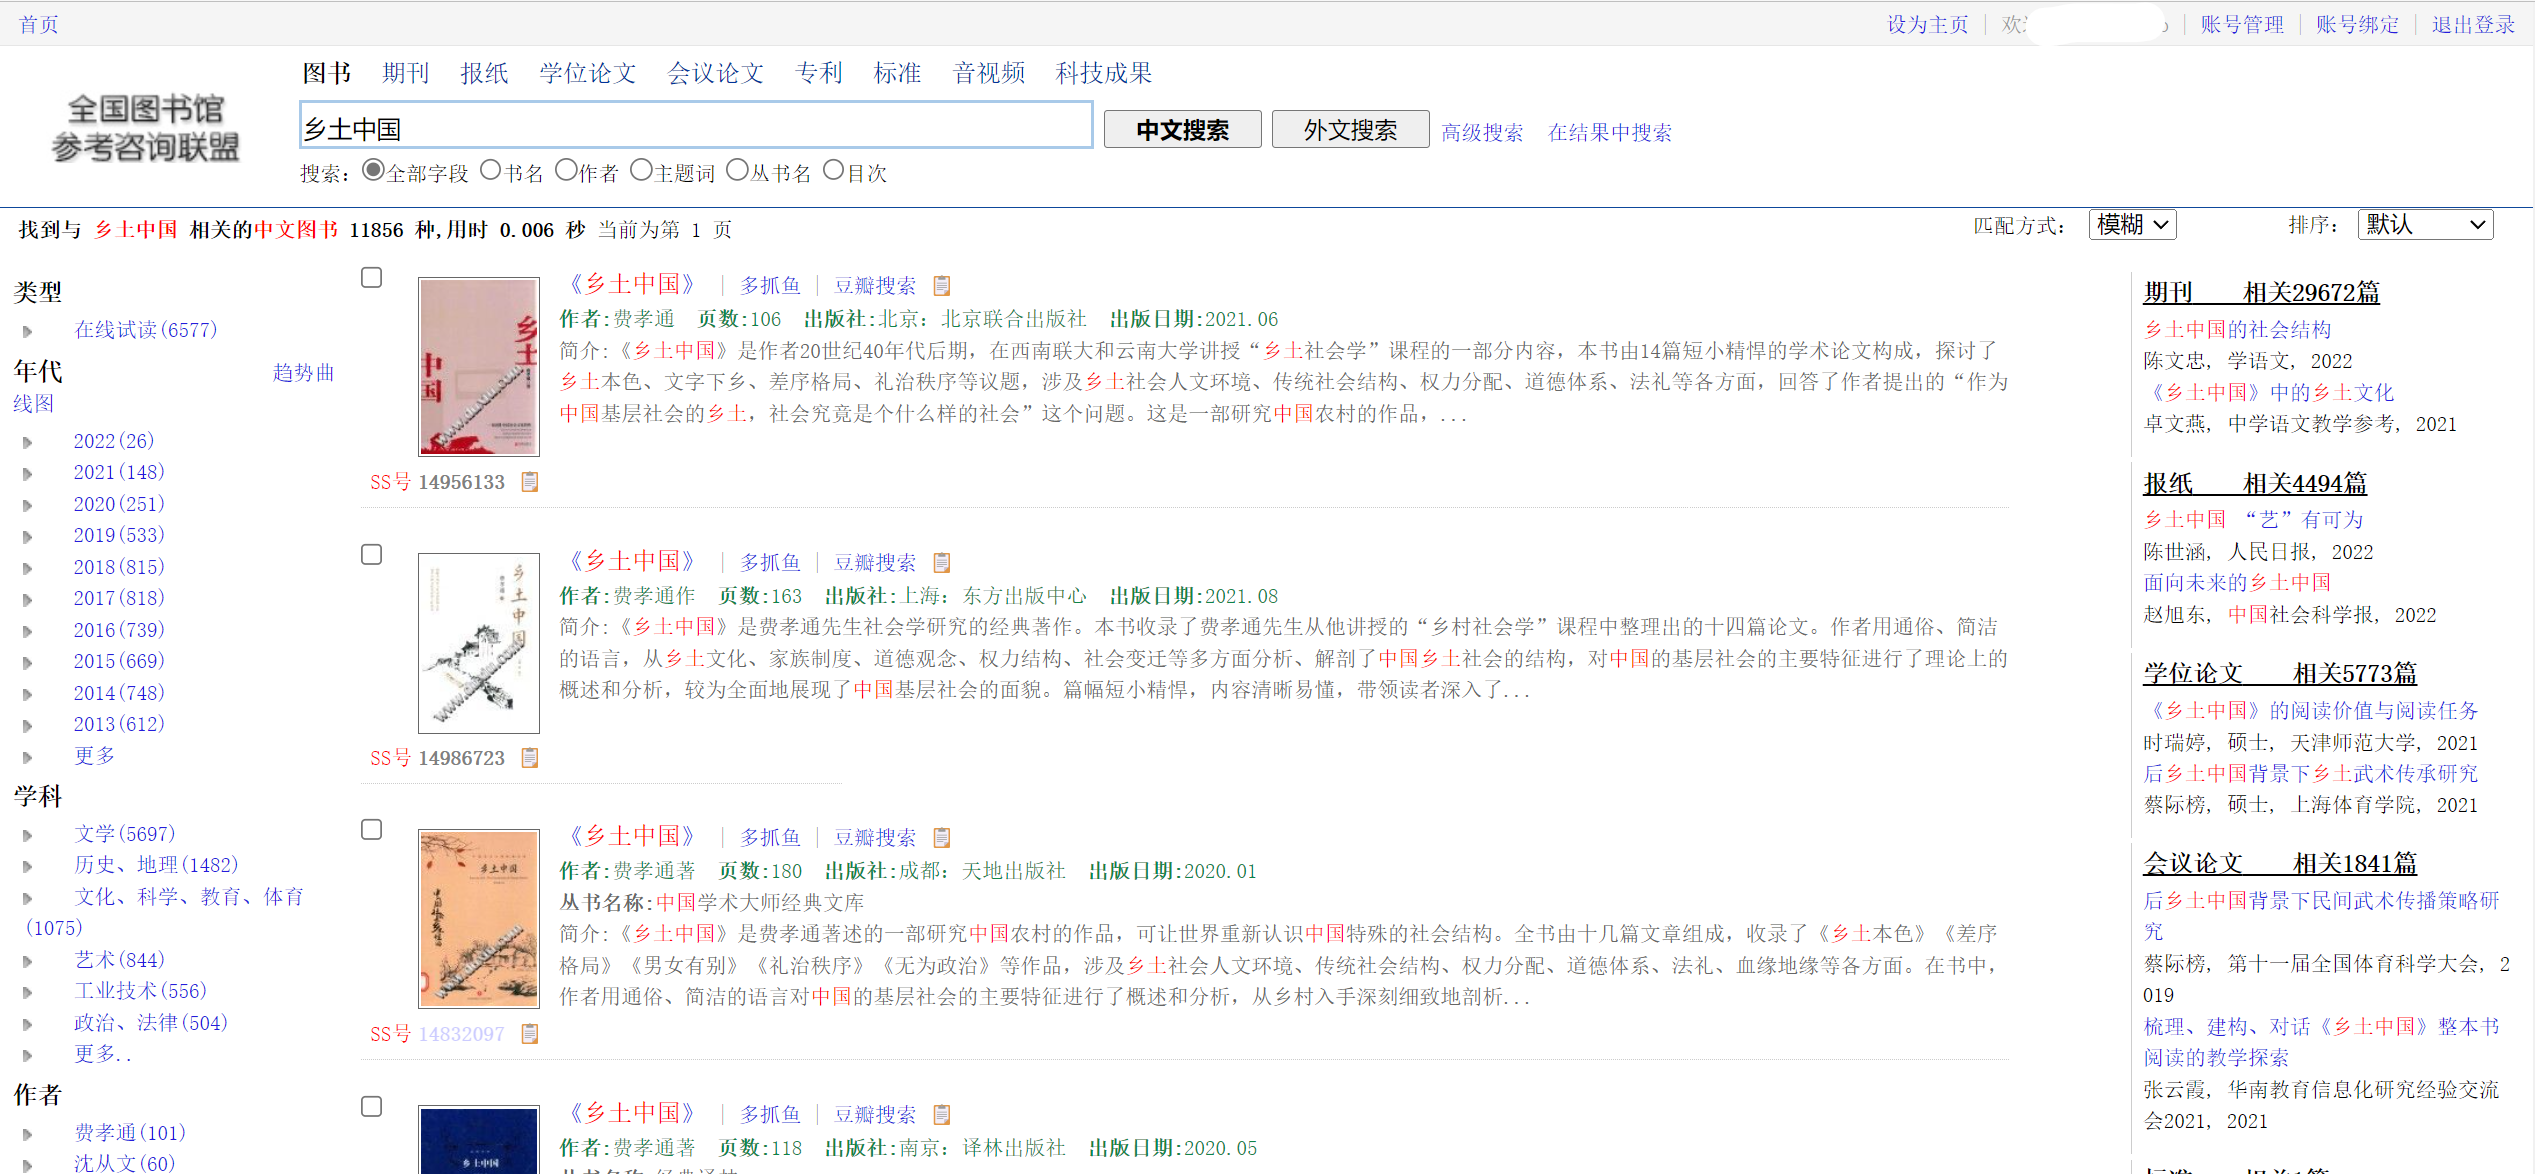This screenshot has height=1174, width=2535.
Task: Click clipboard icon in third result title row
Action: [941, 838]
